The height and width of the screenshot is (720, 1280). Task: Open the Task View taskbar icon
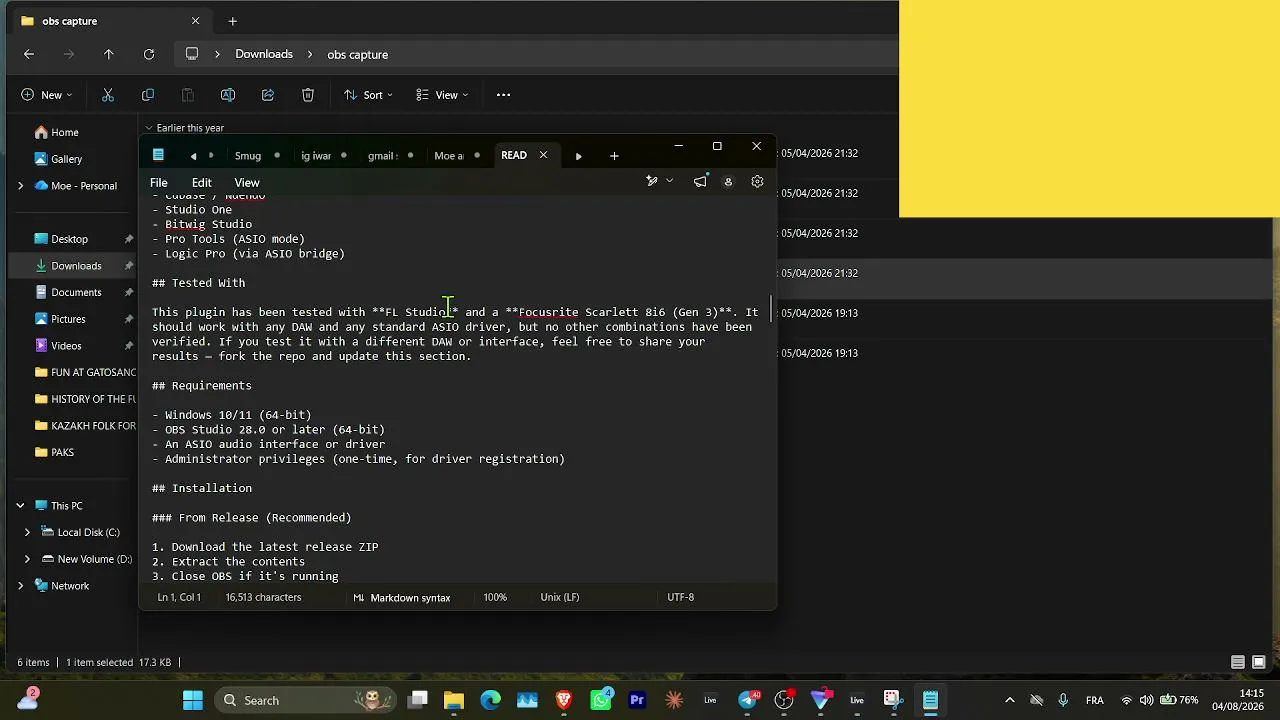click(x=418, y=700)
